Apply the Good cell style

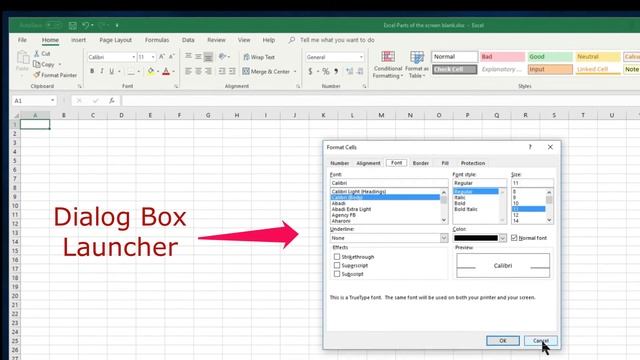click(x=550, y=57)
